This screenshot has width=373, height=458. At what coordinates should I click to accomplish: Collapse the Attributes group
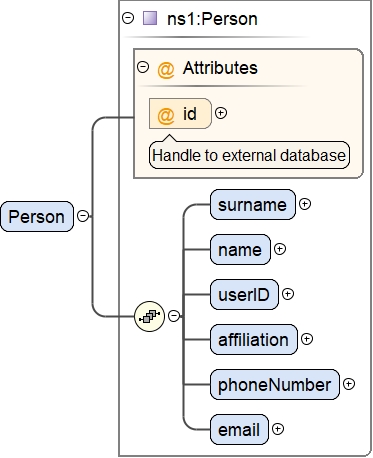point(143,67)
